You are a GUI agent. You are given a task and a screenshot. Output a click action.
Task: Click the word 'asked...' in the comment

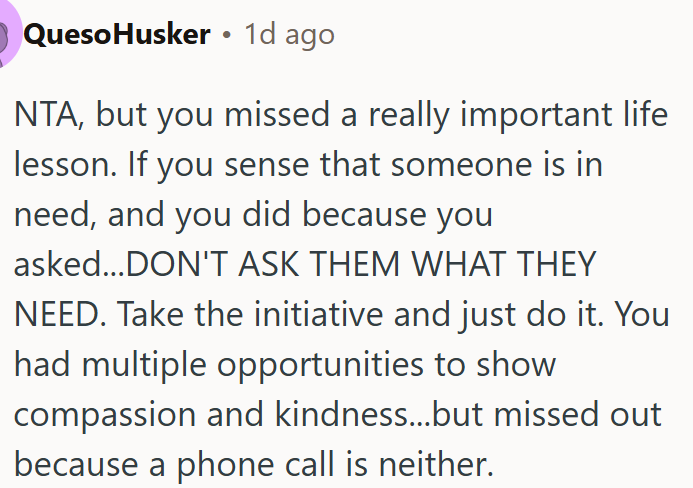69,264
